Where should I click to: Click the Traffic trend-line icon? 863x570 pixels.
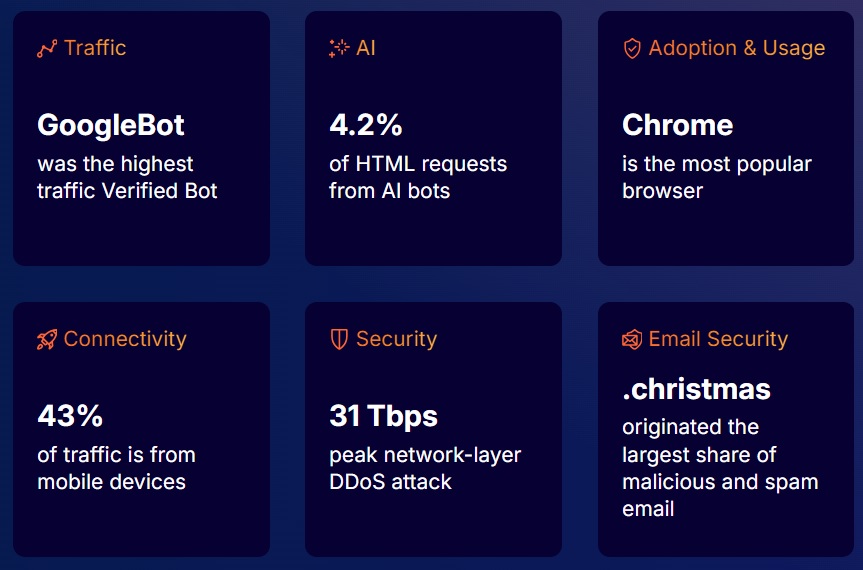[47, 49]
